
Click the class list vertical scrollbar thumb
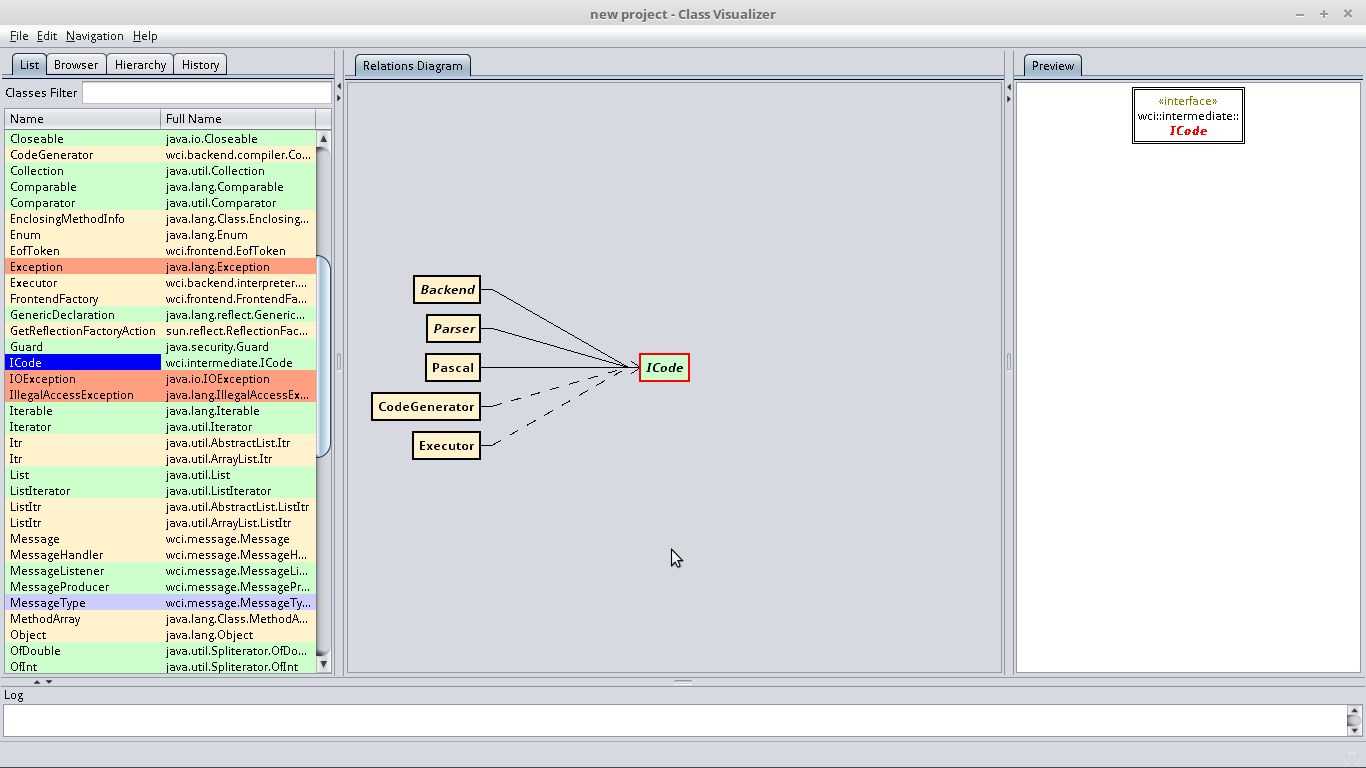pyautogui.click(x=323, y=357)
